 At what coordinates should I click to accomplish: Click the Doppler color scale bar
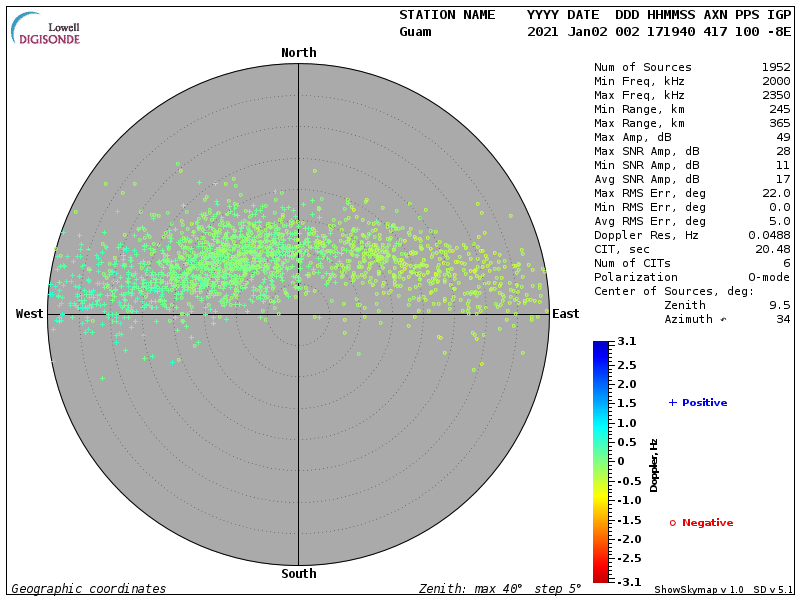[x=600, y=461]
